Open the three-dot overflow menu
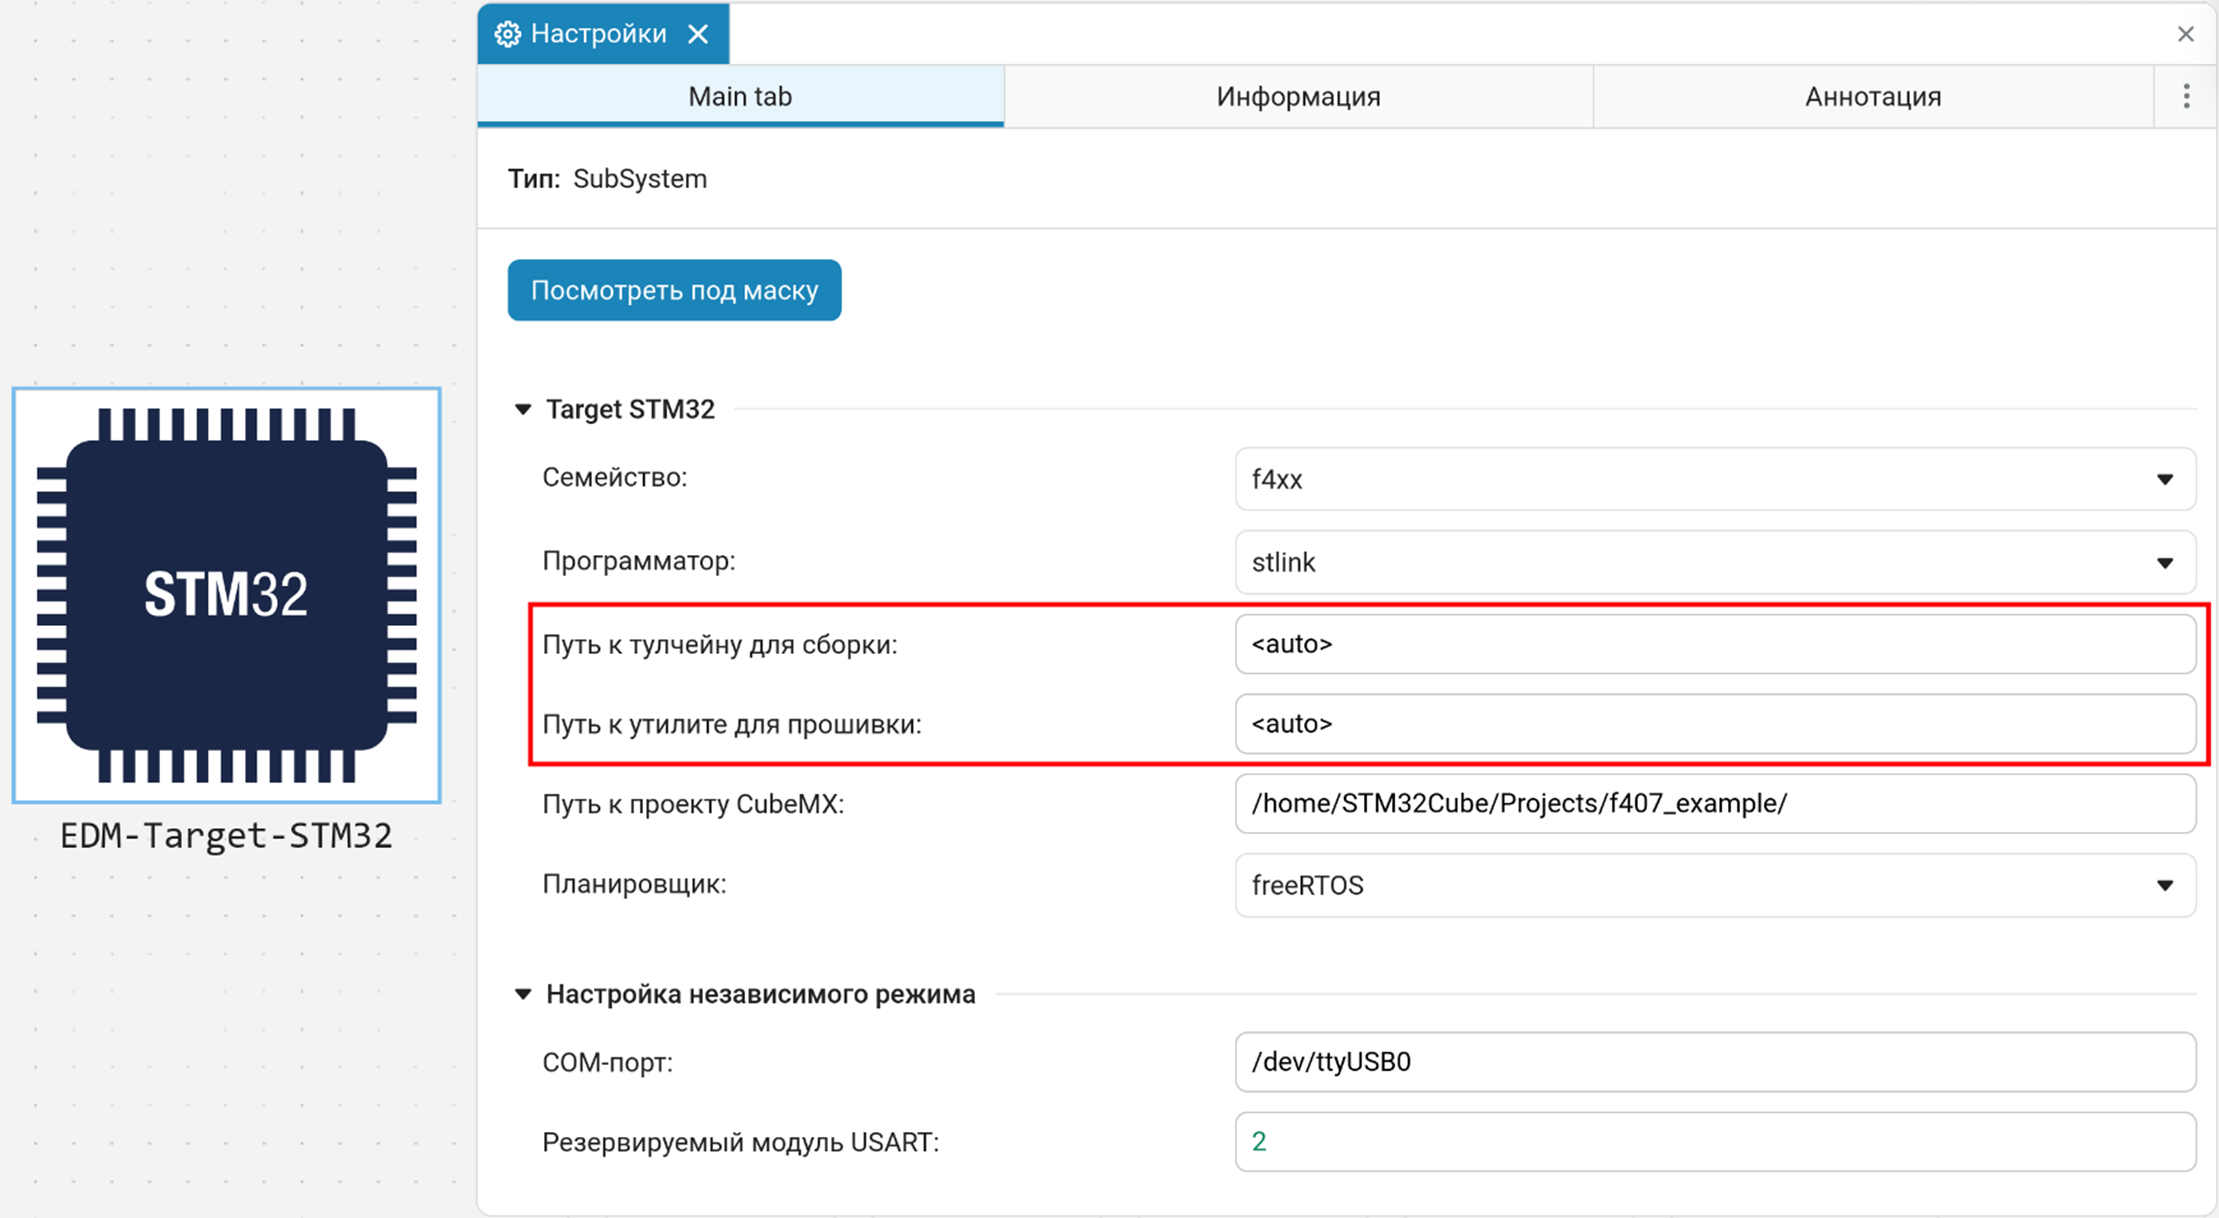2219x1218 pixels. (x=2186, y=96)
